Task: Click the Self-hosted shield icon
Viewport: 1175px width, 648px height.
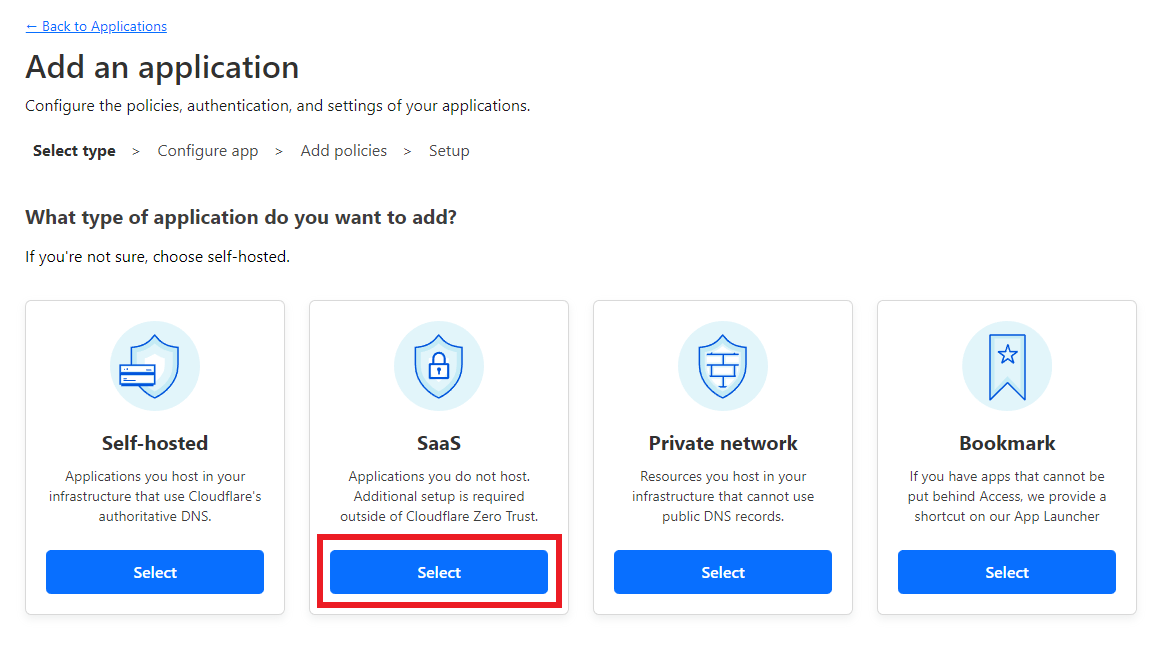Action: point(155,365)
